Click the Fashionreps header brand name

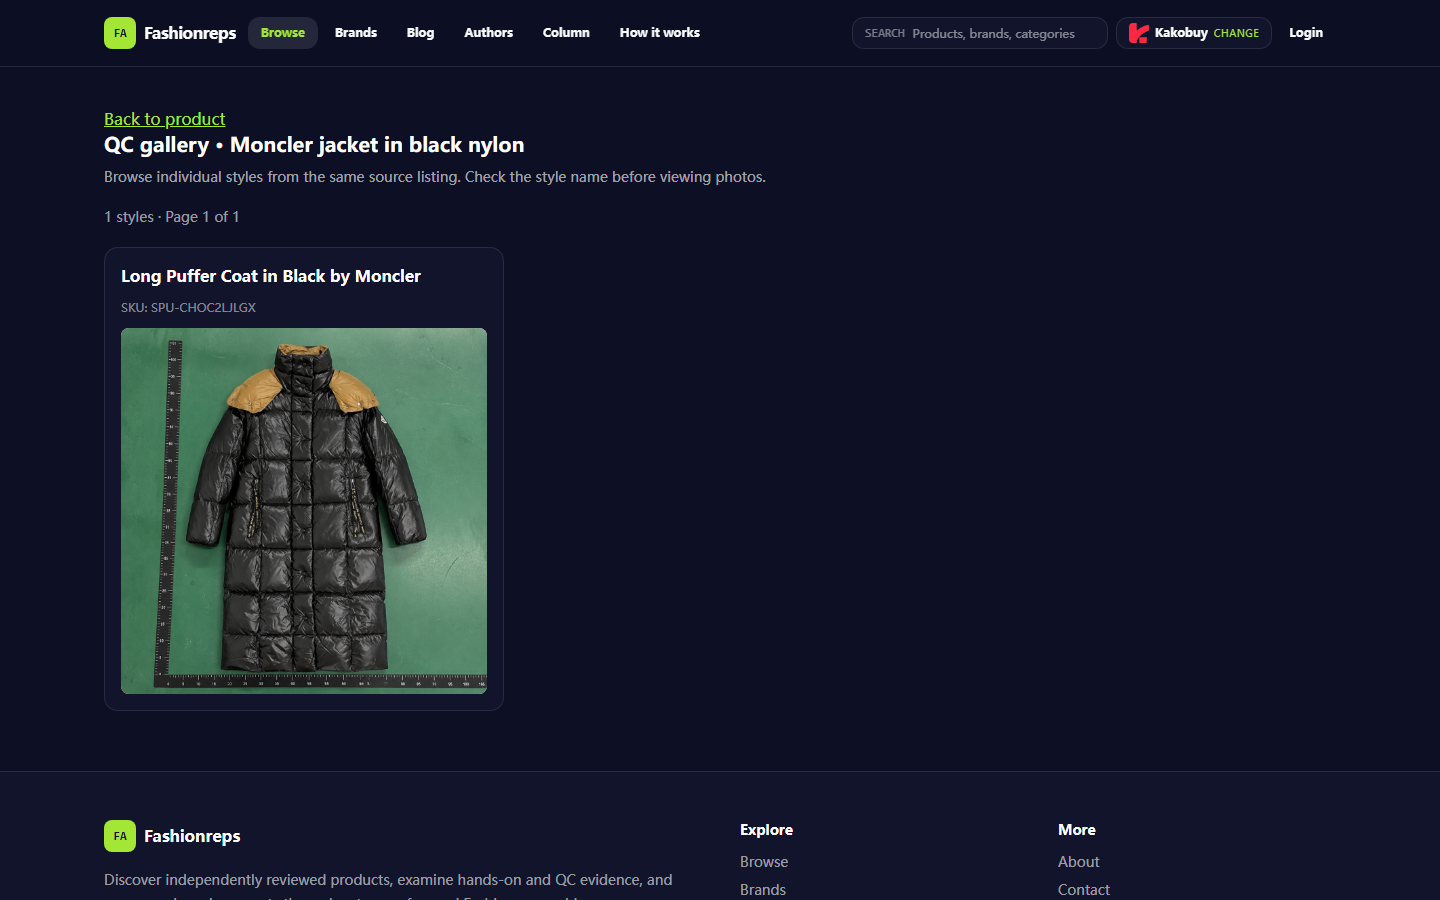190,33
